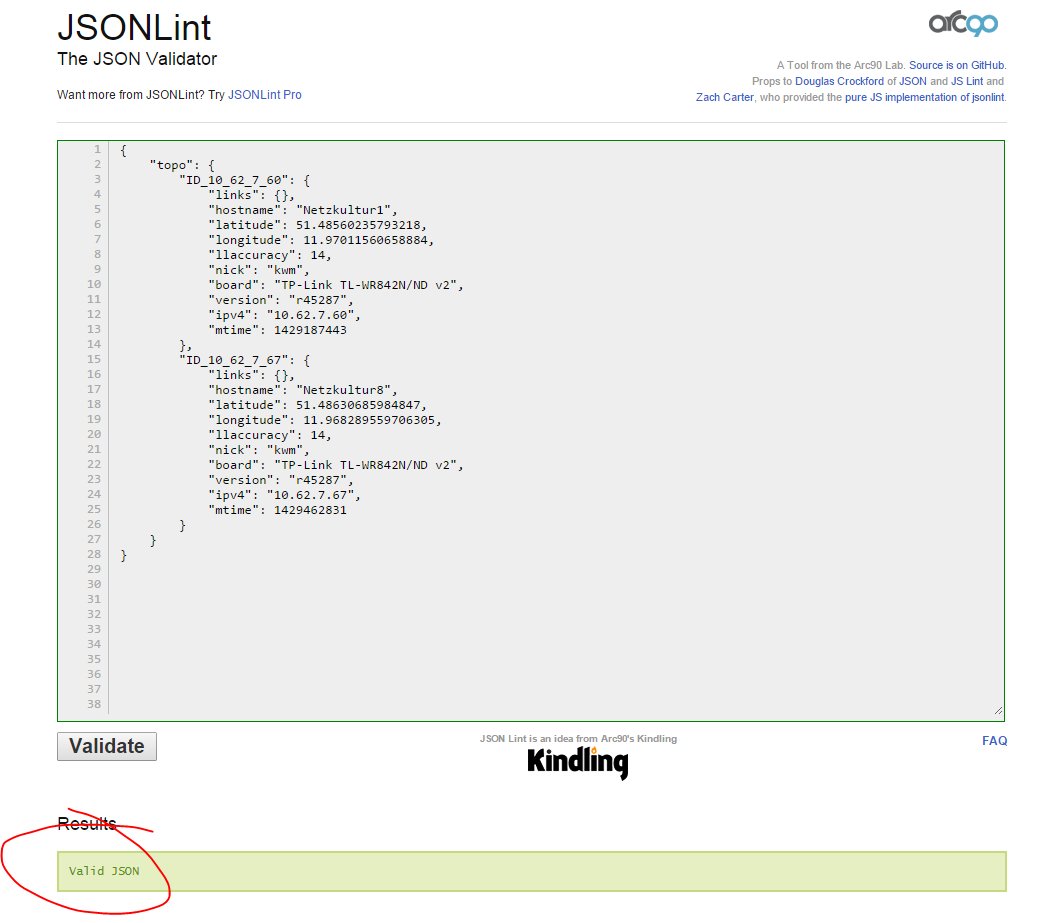The image size is (1052, 923).
Task: Click the latitude 51.48630685984847 value
Action: pos(358,404)
